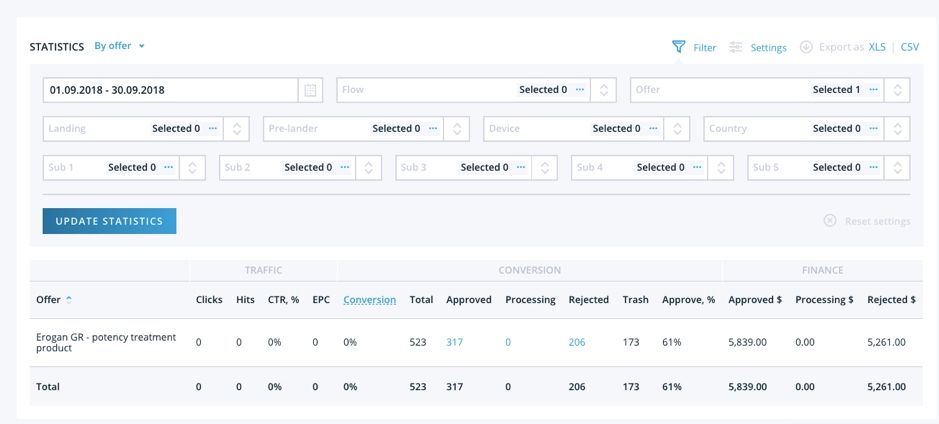Expand the Device filter arrows
Viewport: 939px width, 424px height.
click(x=677, y=129)
